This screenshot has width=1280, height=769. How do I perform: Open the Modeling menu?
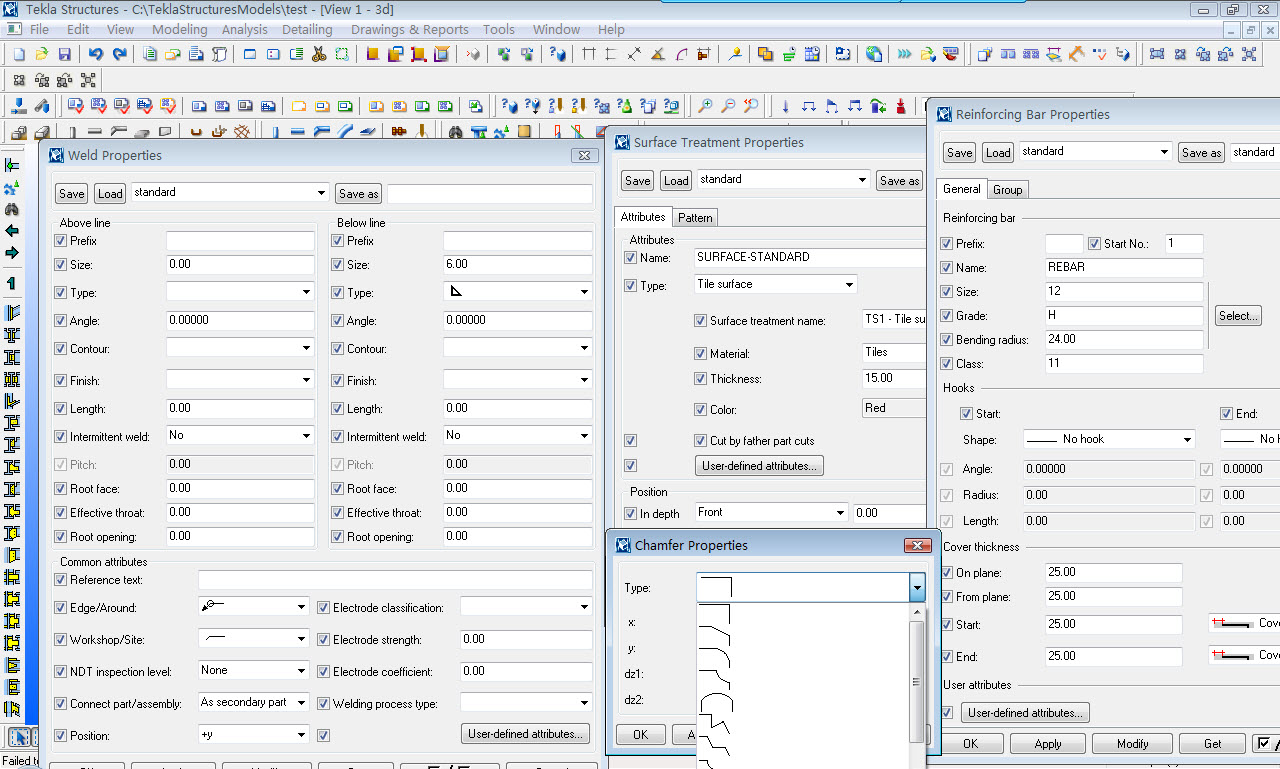179,29
